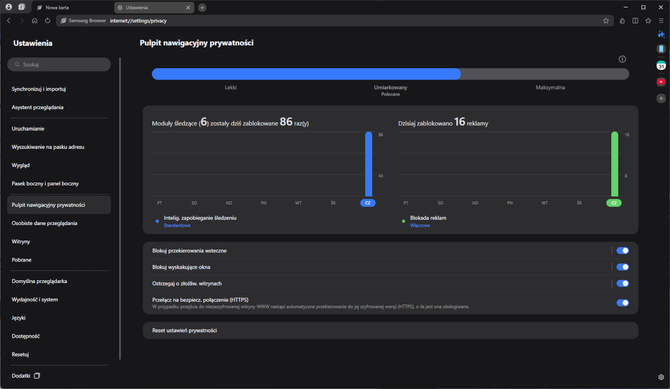Toggle Przełącz na bezpiecz. połączenie (HTTPS) switch
Viewport: 670px width, 389px height.
coord(623,303)
